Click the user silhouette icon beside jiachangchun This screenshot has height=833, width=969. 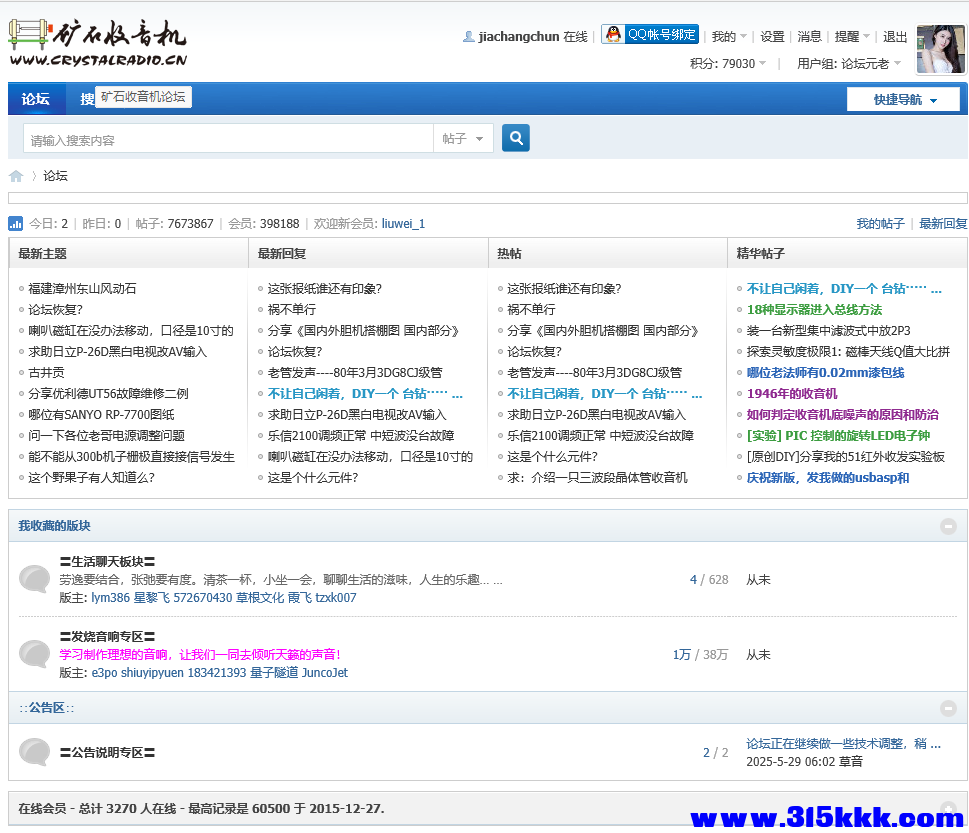[x=469, y=36]
